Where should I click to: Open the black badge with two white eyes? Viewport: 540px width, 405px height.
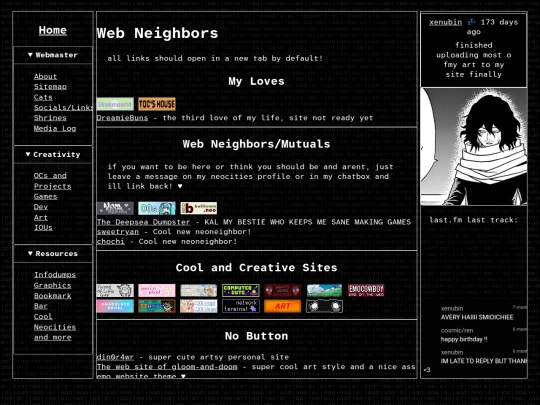click(x=324, y=306)
